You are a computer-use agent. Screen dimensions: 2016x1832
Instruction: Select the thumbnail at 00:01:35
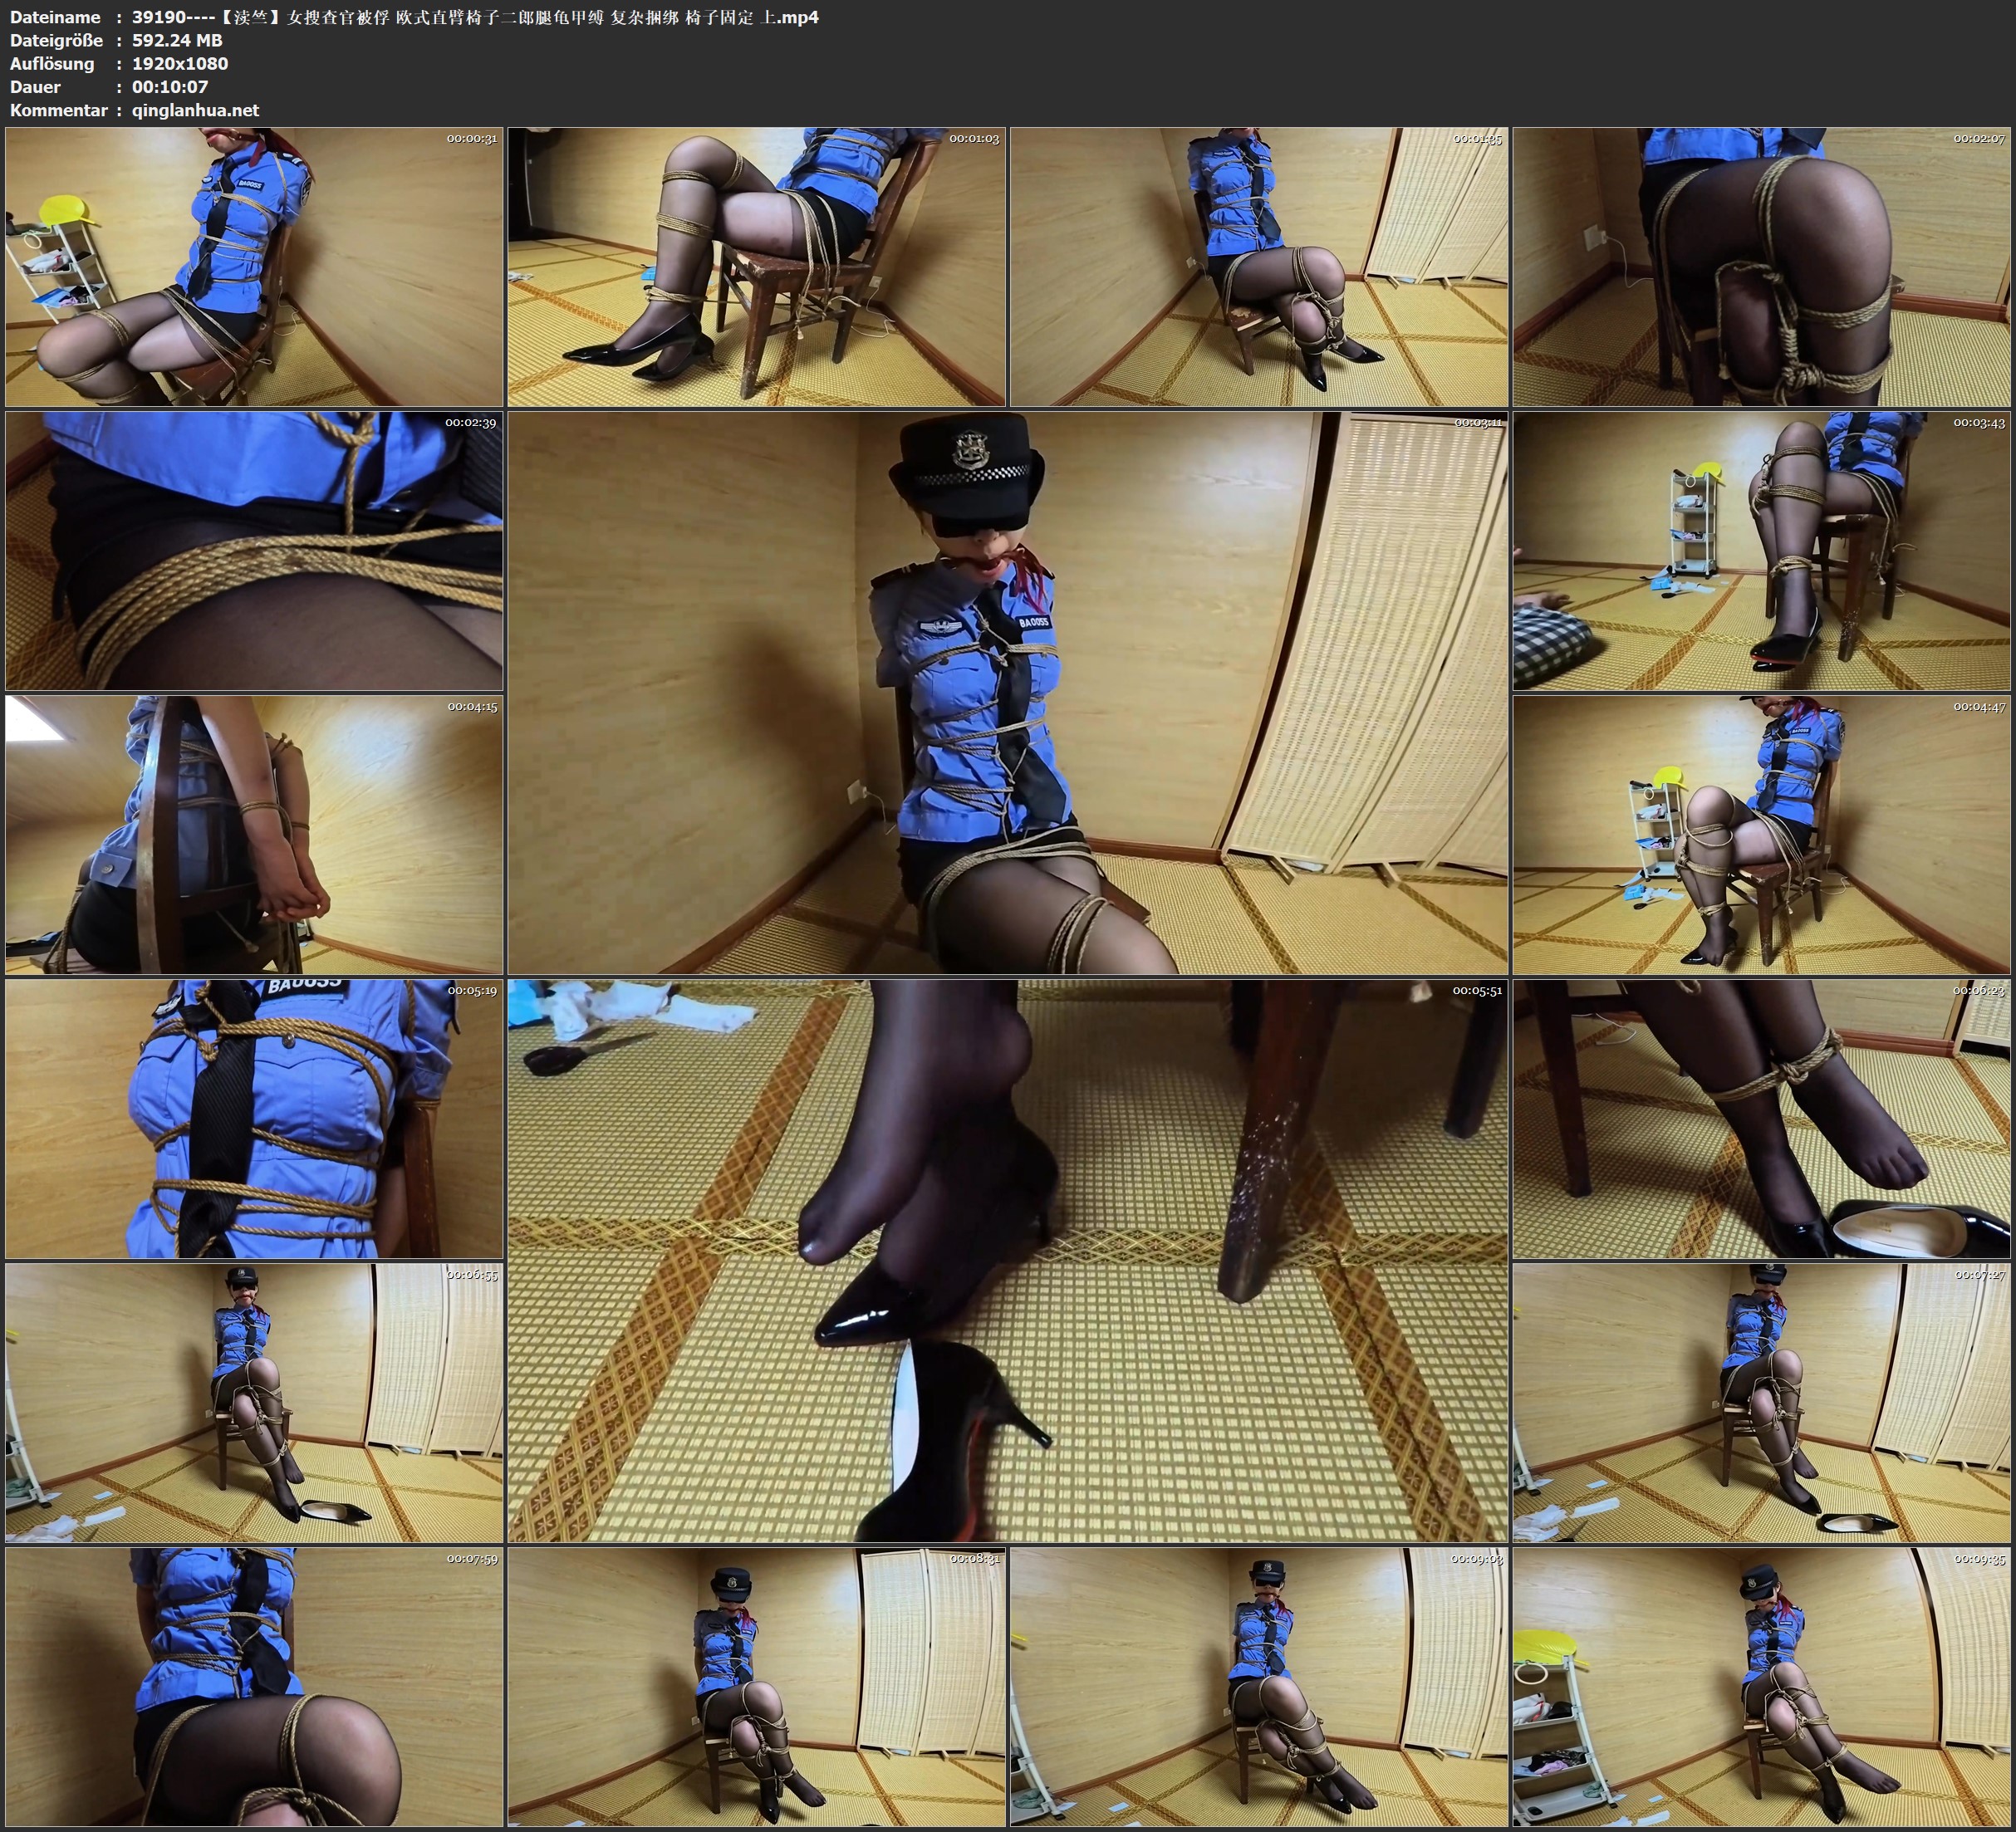point(1258,267)
